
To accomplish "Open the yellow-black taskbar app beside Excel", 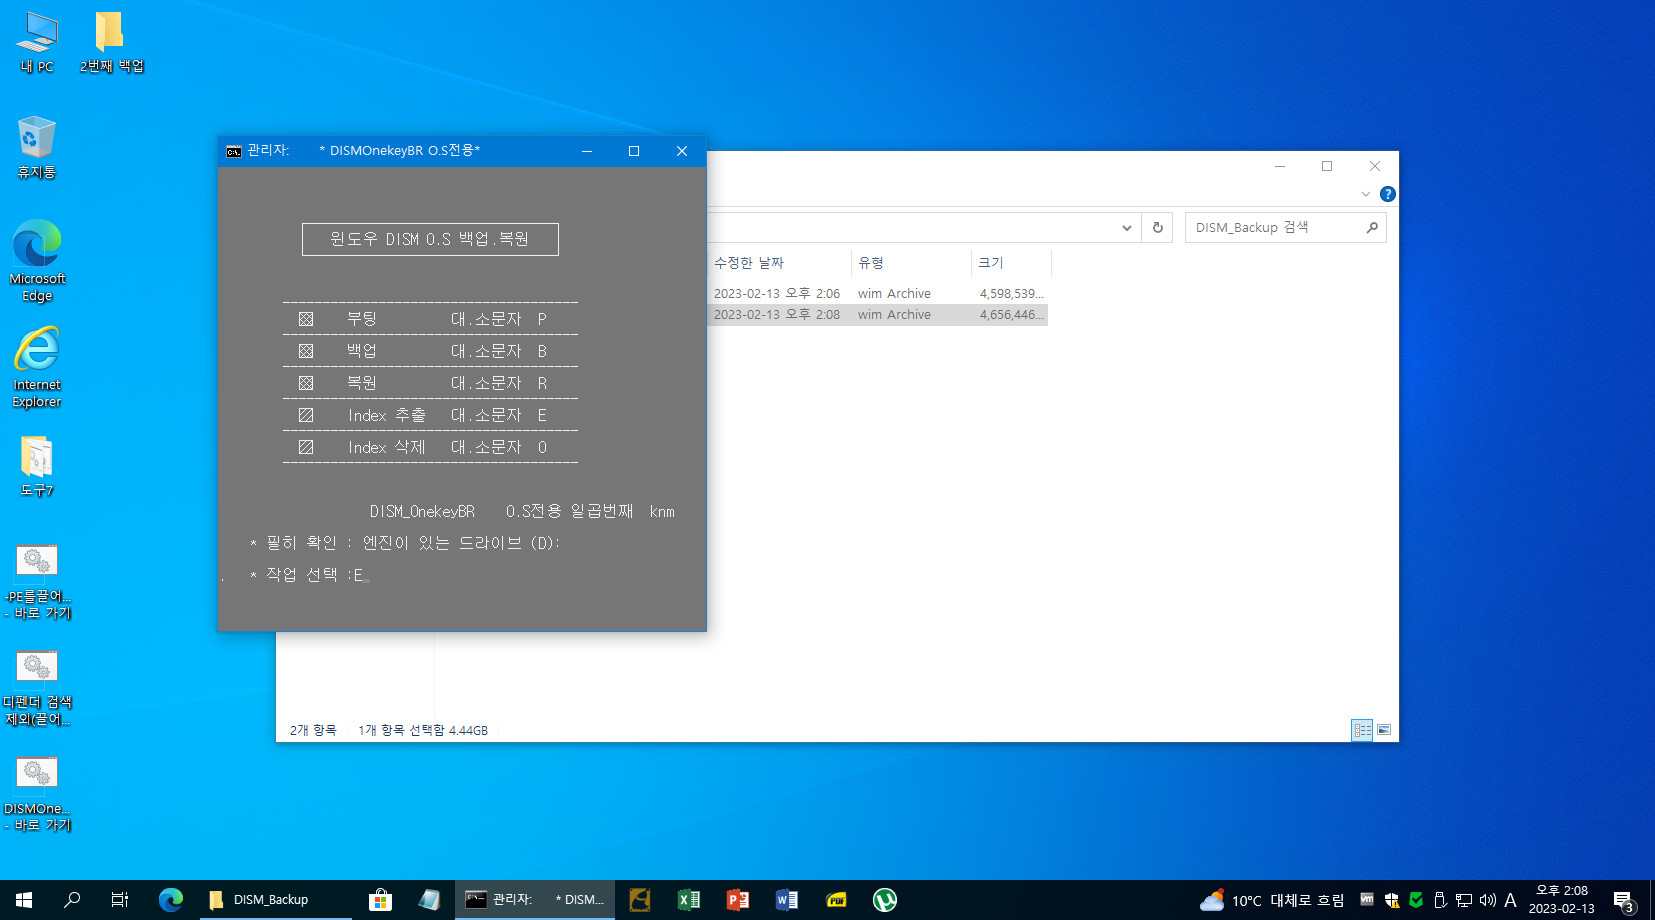I will [640, 900].
